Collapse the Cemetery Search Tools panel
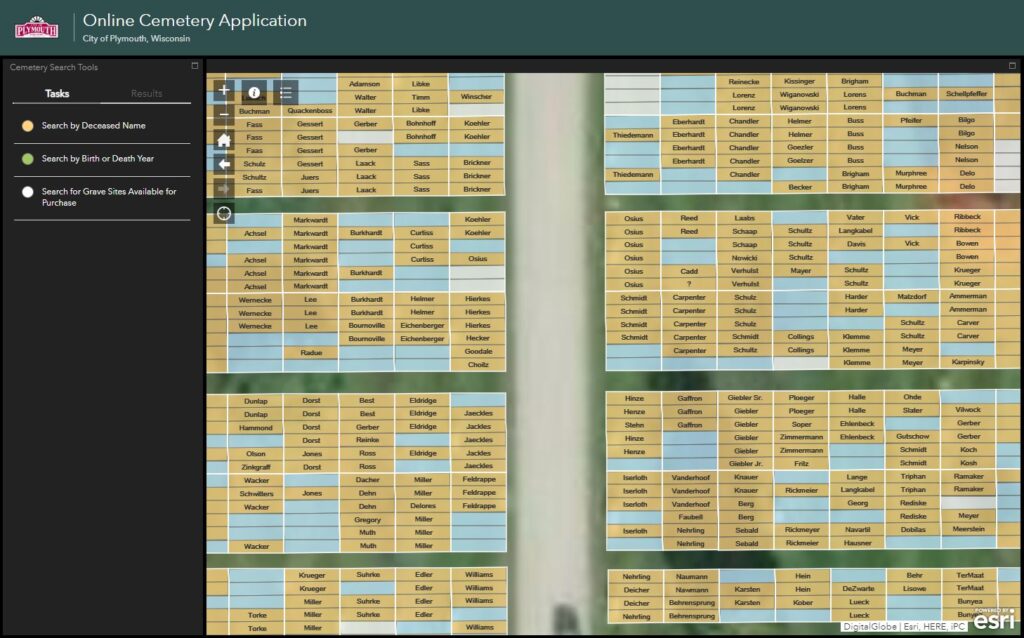The width and height of the screenshot is (1024, 638). (195, 67)
